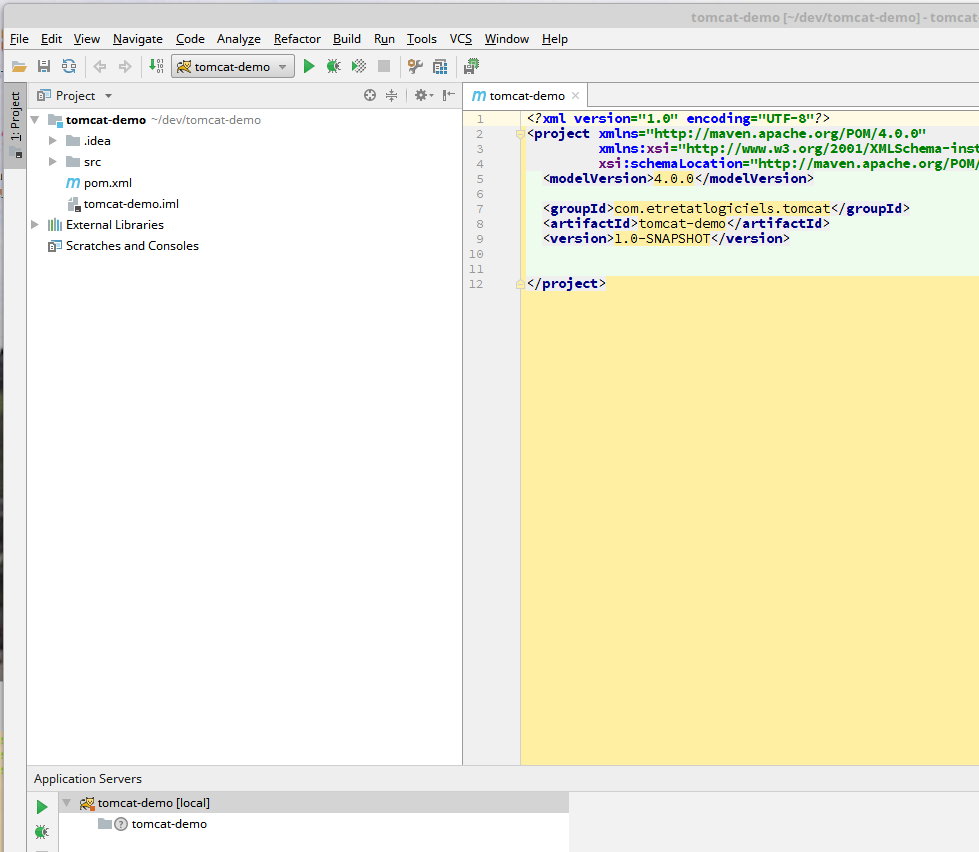The image size is (979, 852).
Task: Click the modelVersion 4.0.0 line
Action: [678, 179]
